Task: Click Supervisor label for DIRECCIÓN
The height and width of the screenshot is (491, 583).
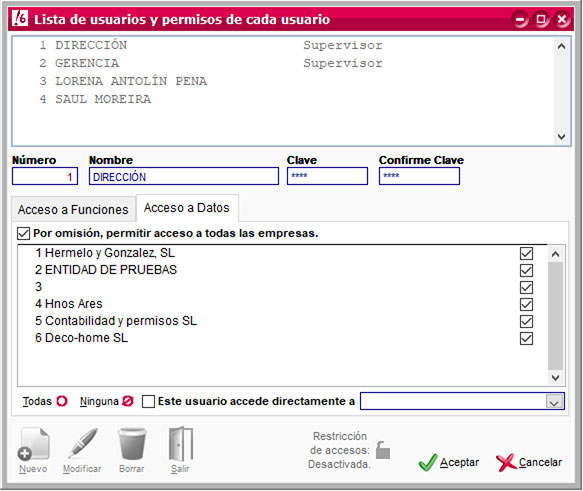Action: (x=343, y=45)
